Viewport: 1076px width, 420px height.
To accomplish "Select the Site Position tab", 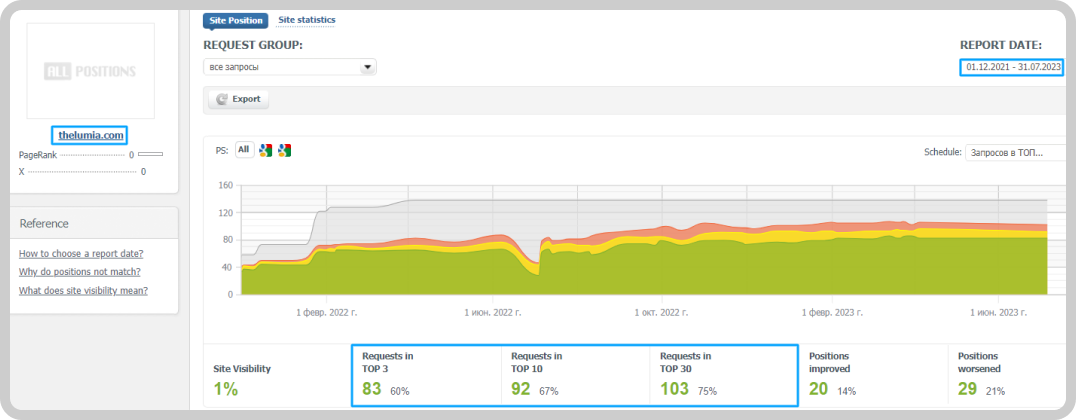I will point(235,21).
